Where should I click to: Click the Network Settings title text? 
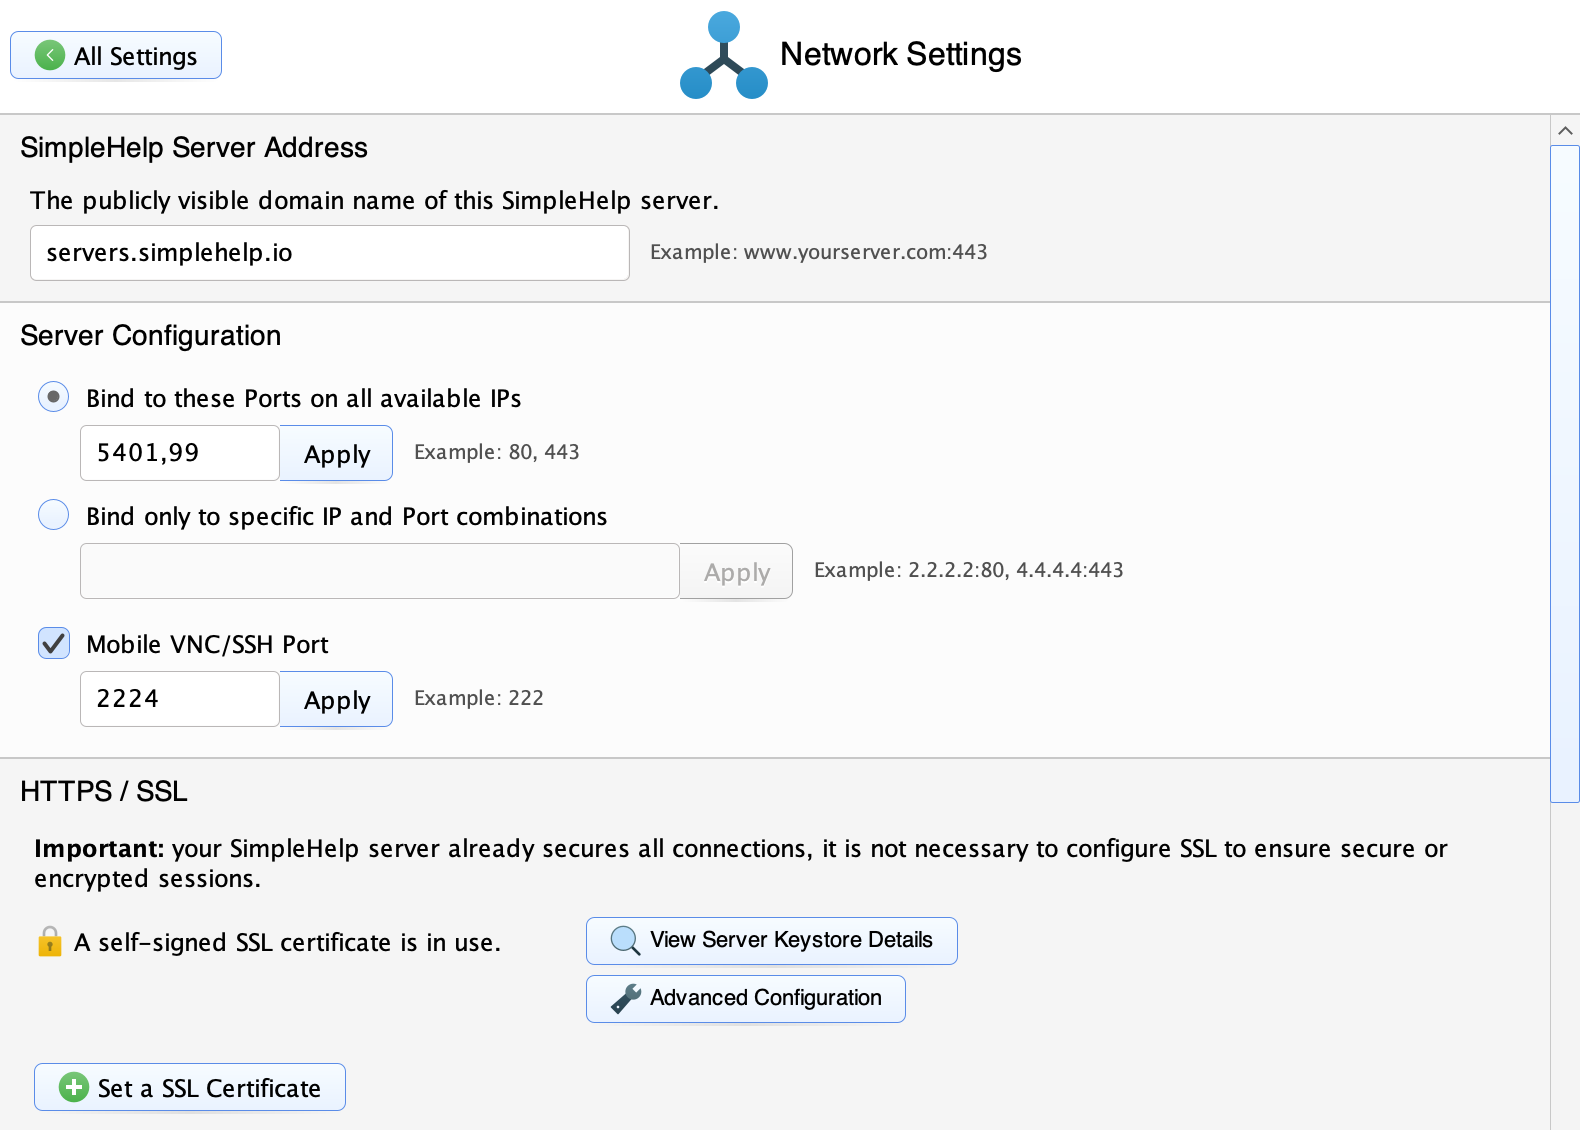[901, 54]
